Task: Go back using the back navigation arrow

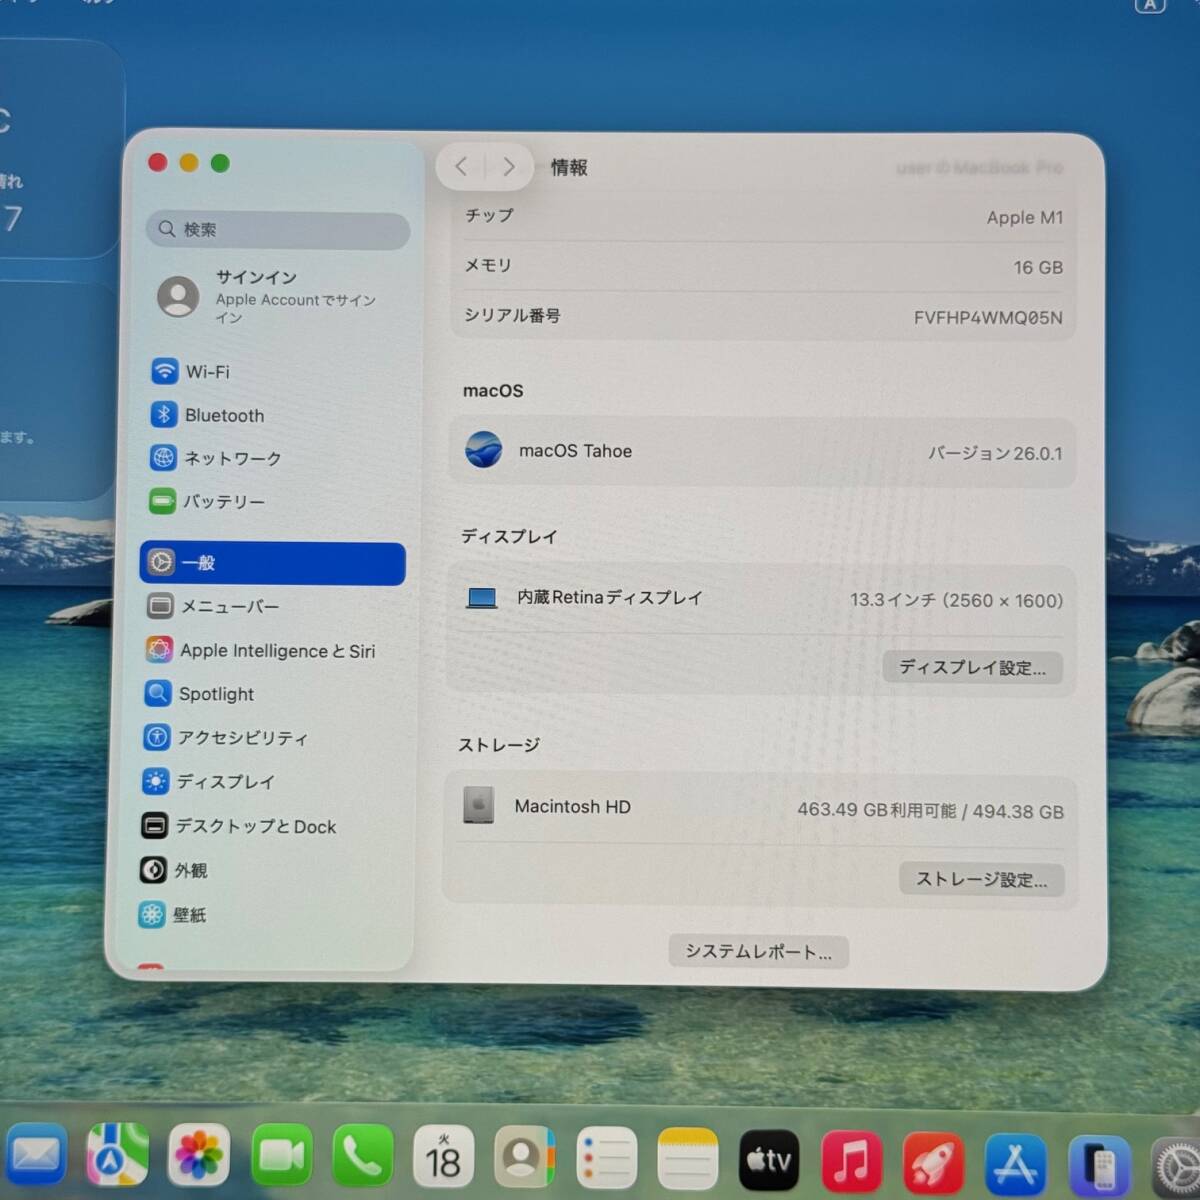Action: point(461,166)
